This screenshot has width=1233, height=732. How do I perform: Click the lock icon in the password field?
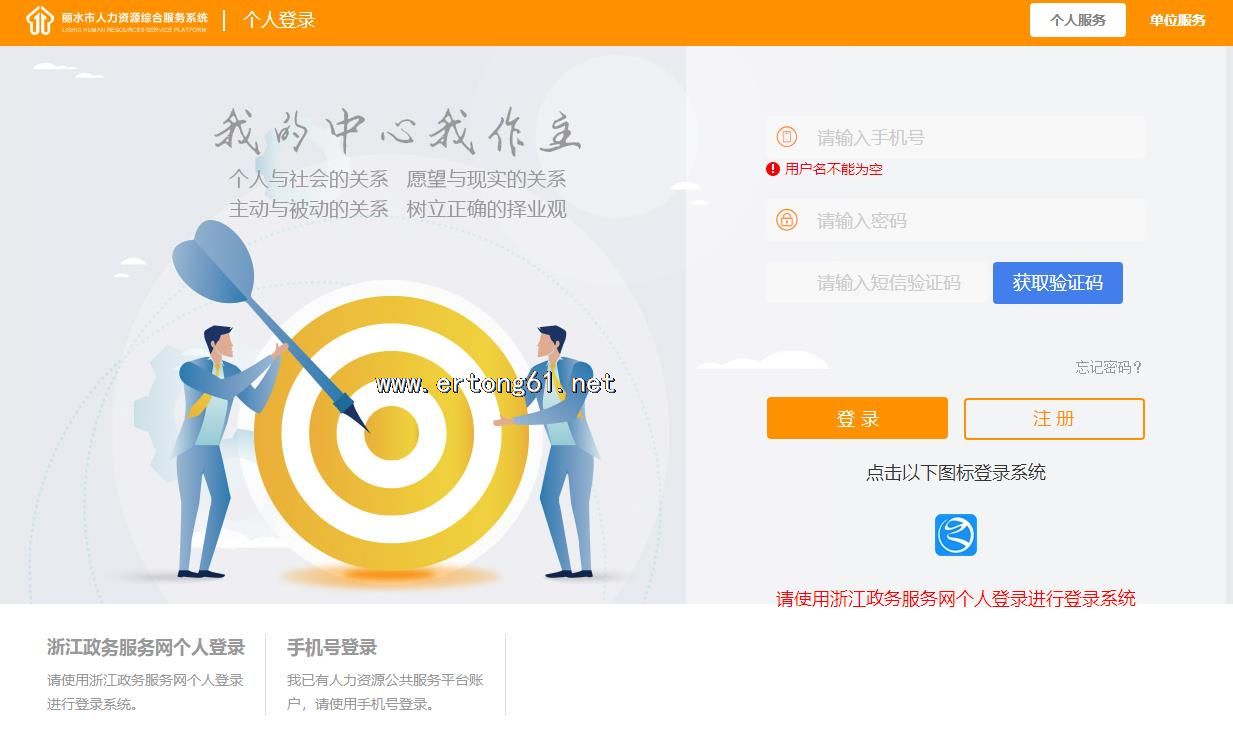[787, 220]
